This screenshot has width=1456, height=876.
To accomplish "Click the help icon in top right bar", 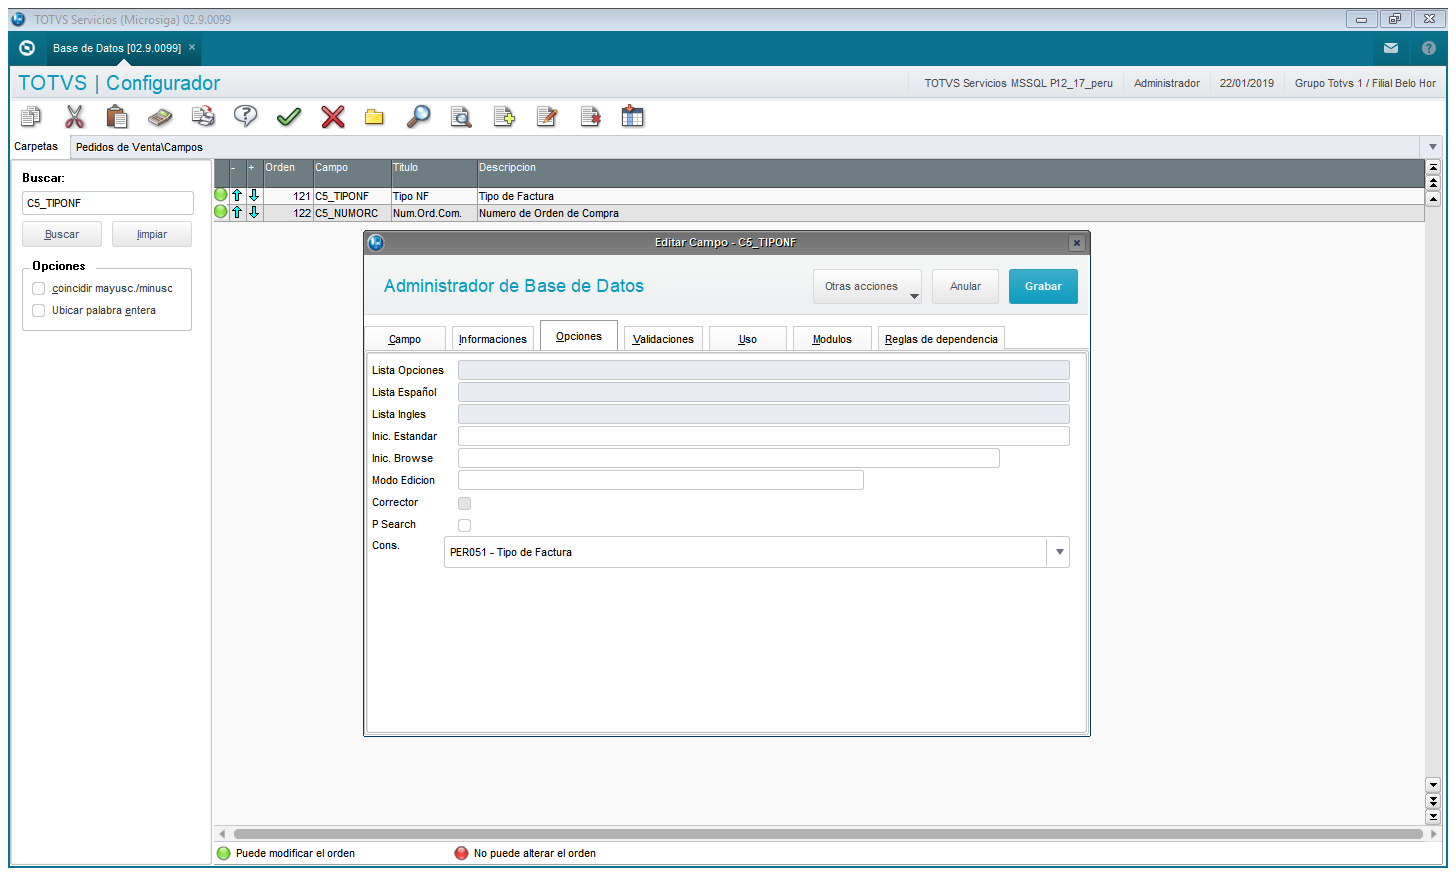I will click(x=1429, y=48).
